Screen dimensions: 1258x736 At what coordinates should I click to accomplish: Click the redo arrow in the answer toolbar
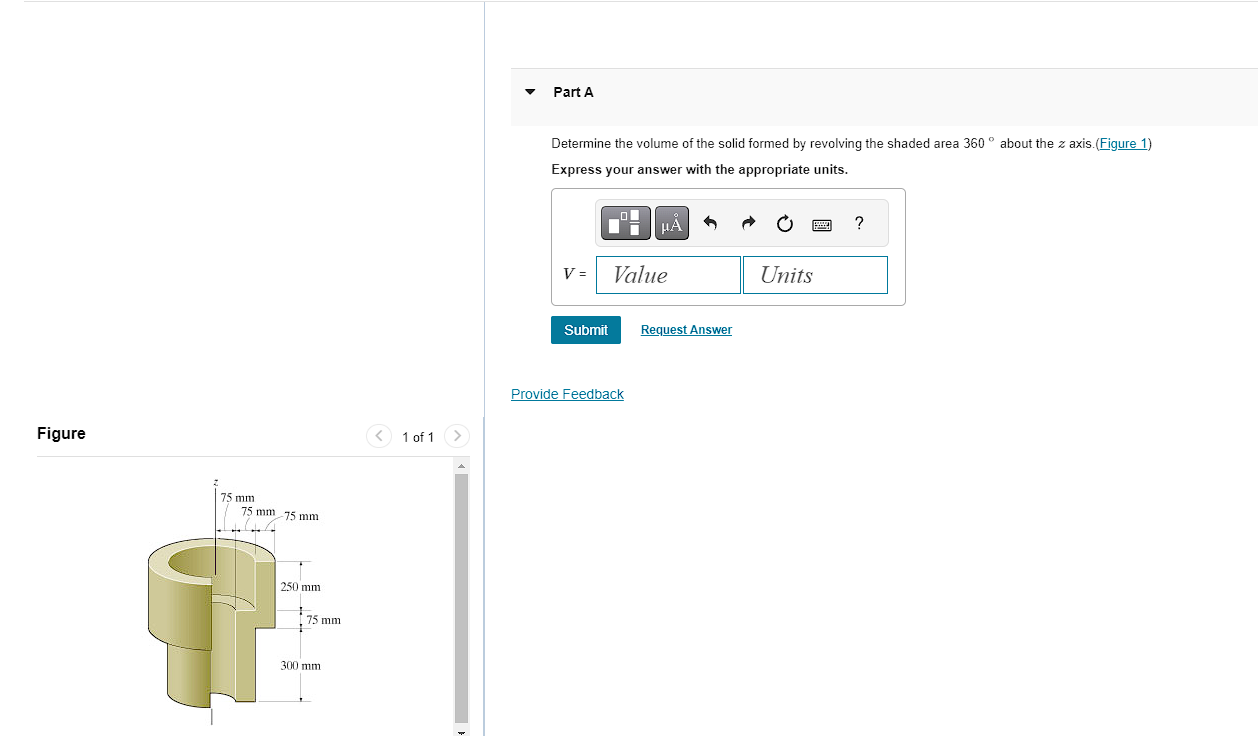pos(747,223)
